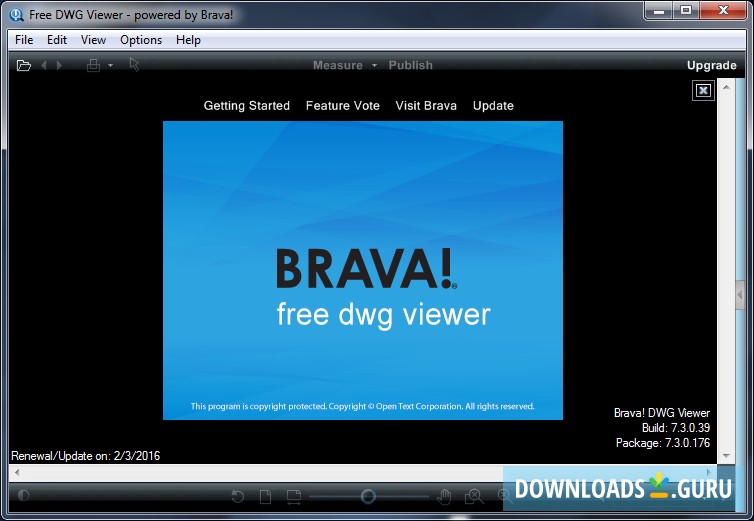754x521 pixels.
Task: Click the Fit page icon
Action: click(x=265, y=496)
